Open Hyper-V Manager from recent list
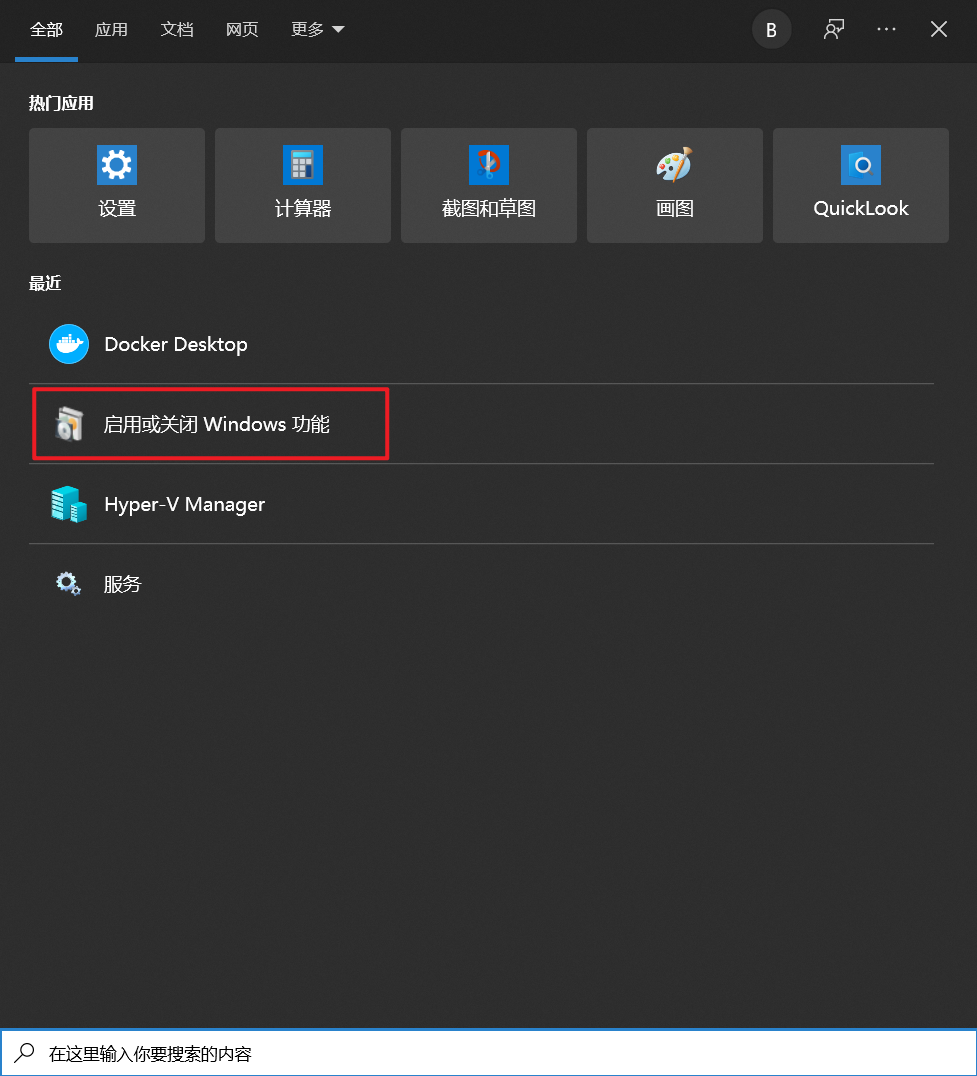 [481, 504]
